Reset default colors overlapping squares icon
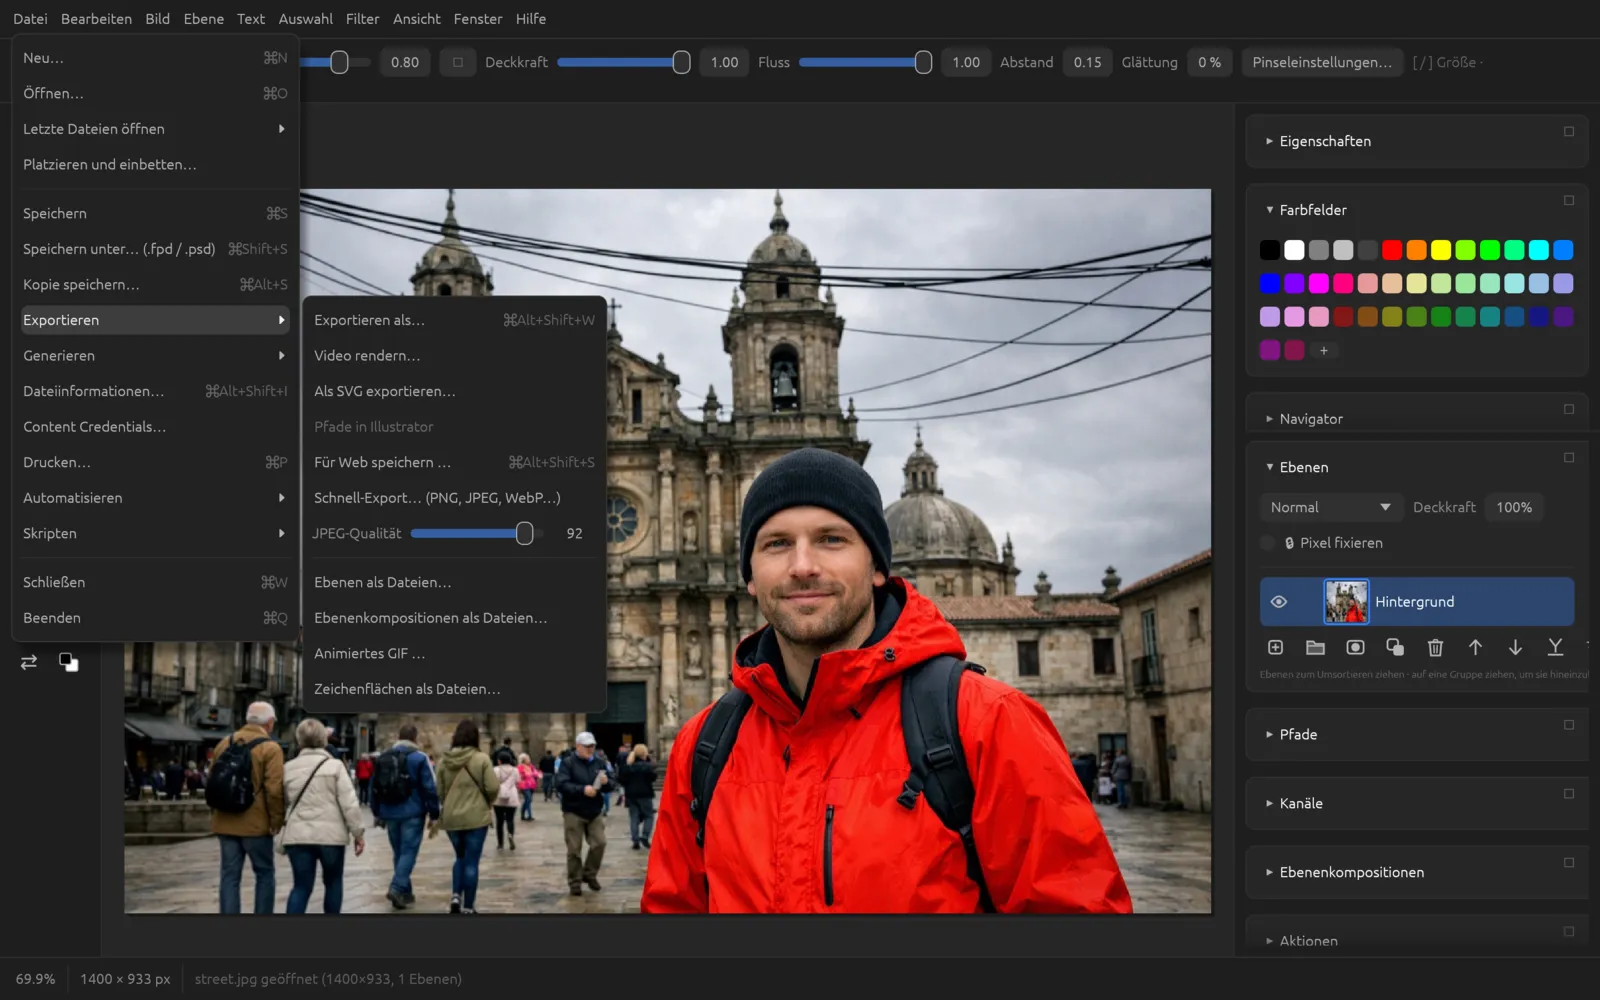This screenshot has width=1600, height=1000. (x=68, y=662)
